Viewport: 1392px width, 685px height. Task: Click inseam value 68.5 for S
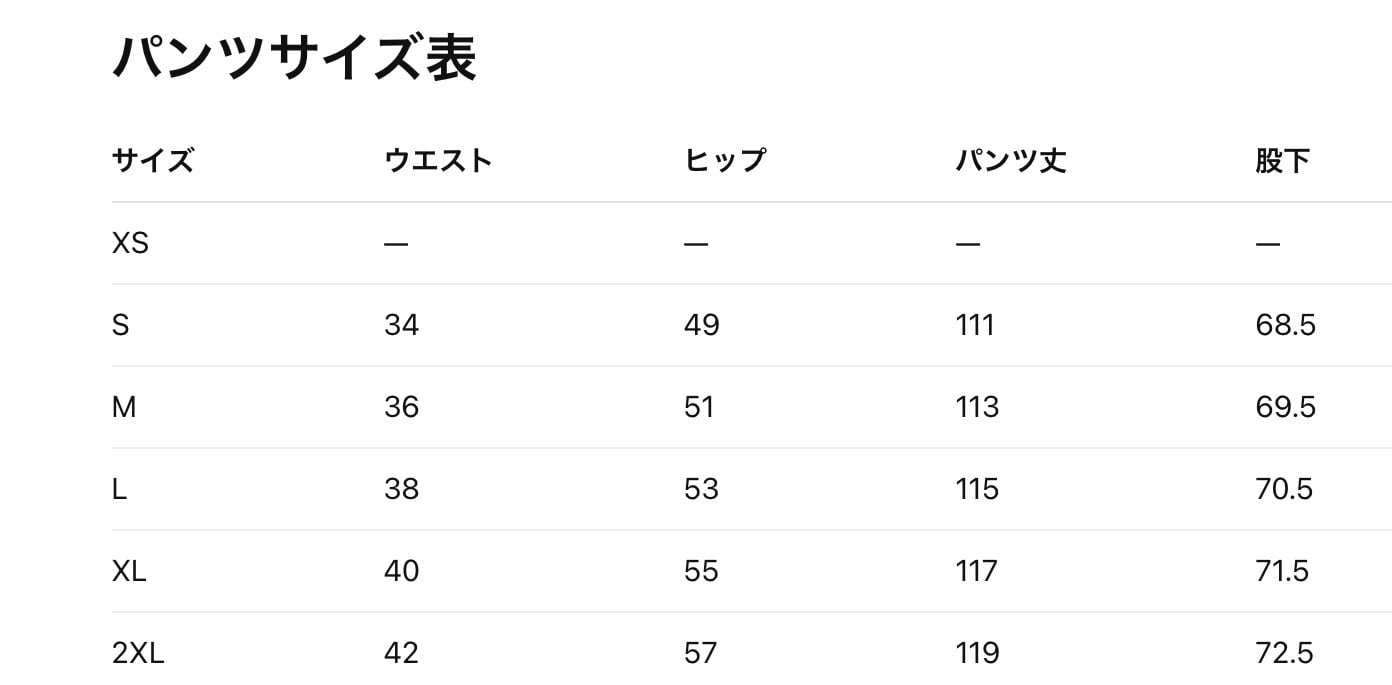pos(1285,325)
